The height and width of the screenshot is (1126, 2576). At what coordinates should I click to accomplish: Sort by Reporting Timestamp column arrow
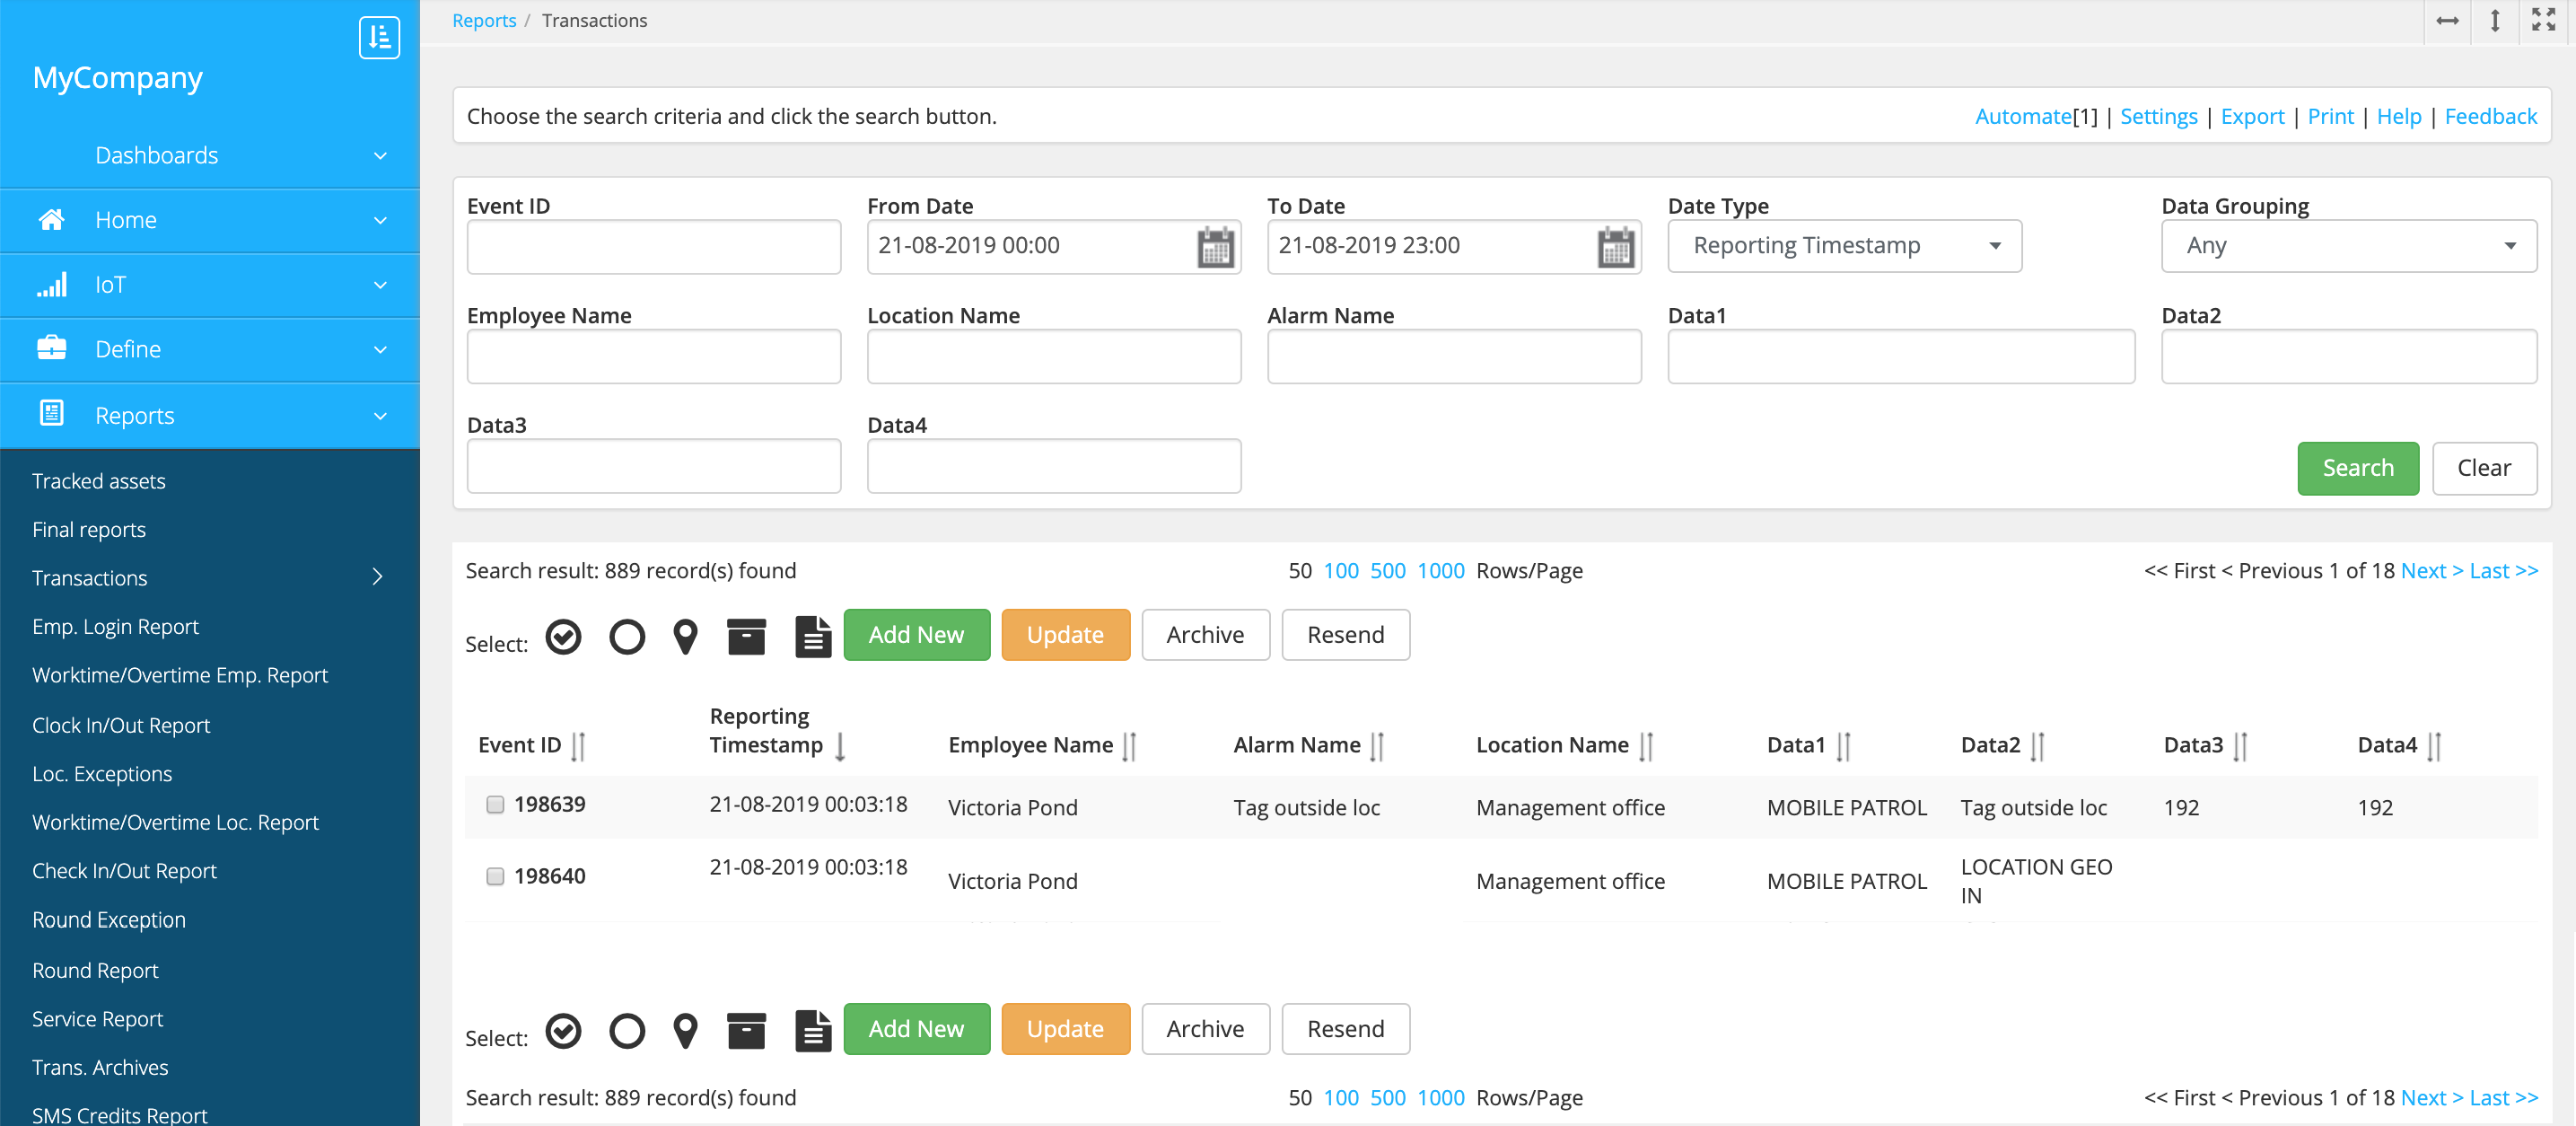[x=840, y=746]
